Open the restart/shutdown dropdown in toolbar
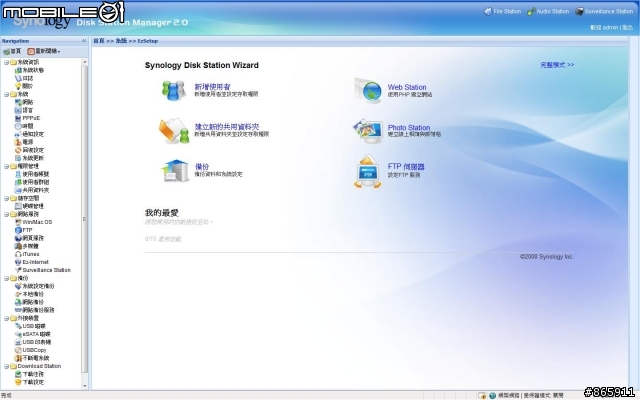 click(x=44, y=51)
